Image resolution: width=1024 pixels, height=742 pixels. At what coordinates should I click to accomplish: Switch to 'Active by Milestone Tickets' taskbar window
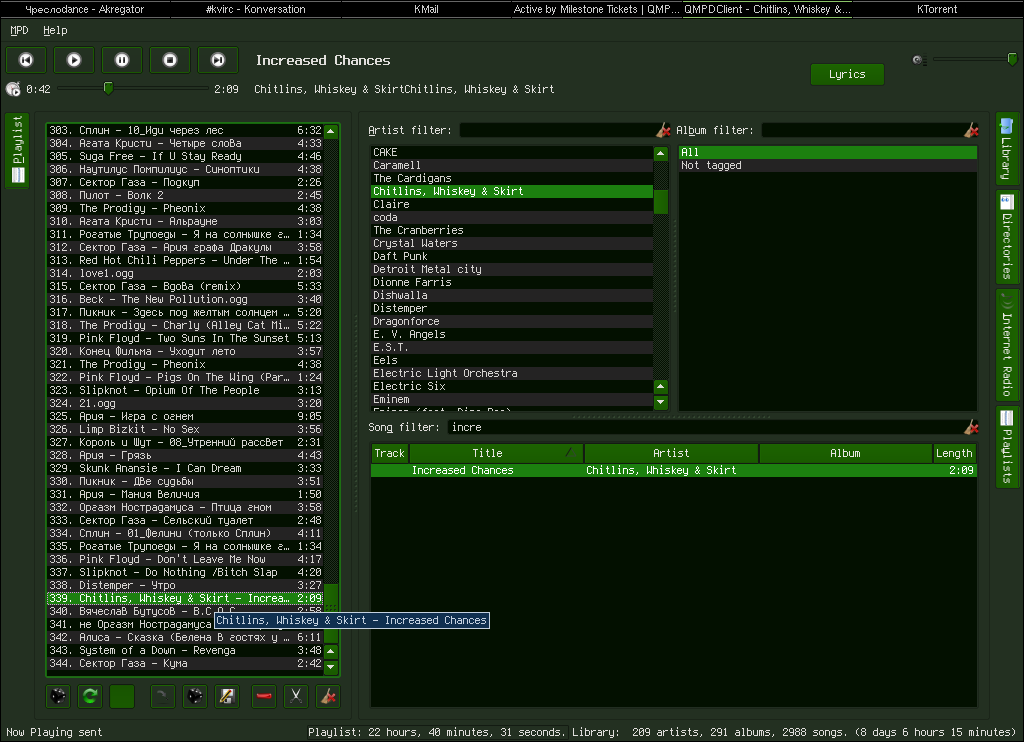[x=596, y=9]
